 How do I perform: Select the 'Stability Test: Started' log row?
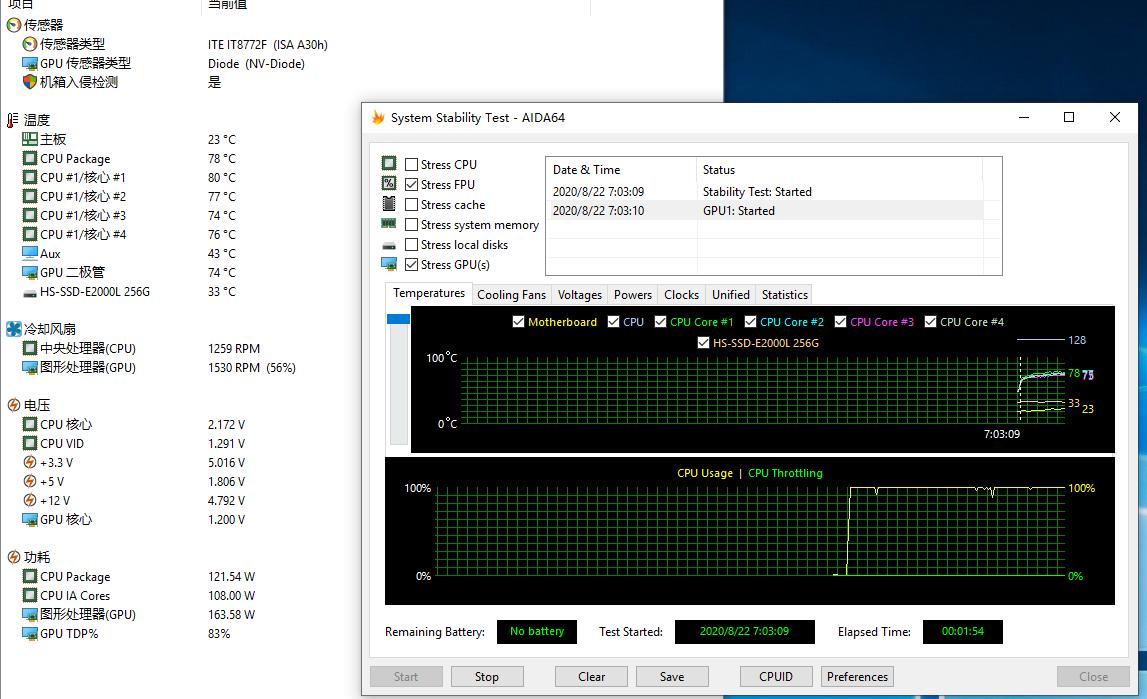pyautogui.click(x=764, y=192)
